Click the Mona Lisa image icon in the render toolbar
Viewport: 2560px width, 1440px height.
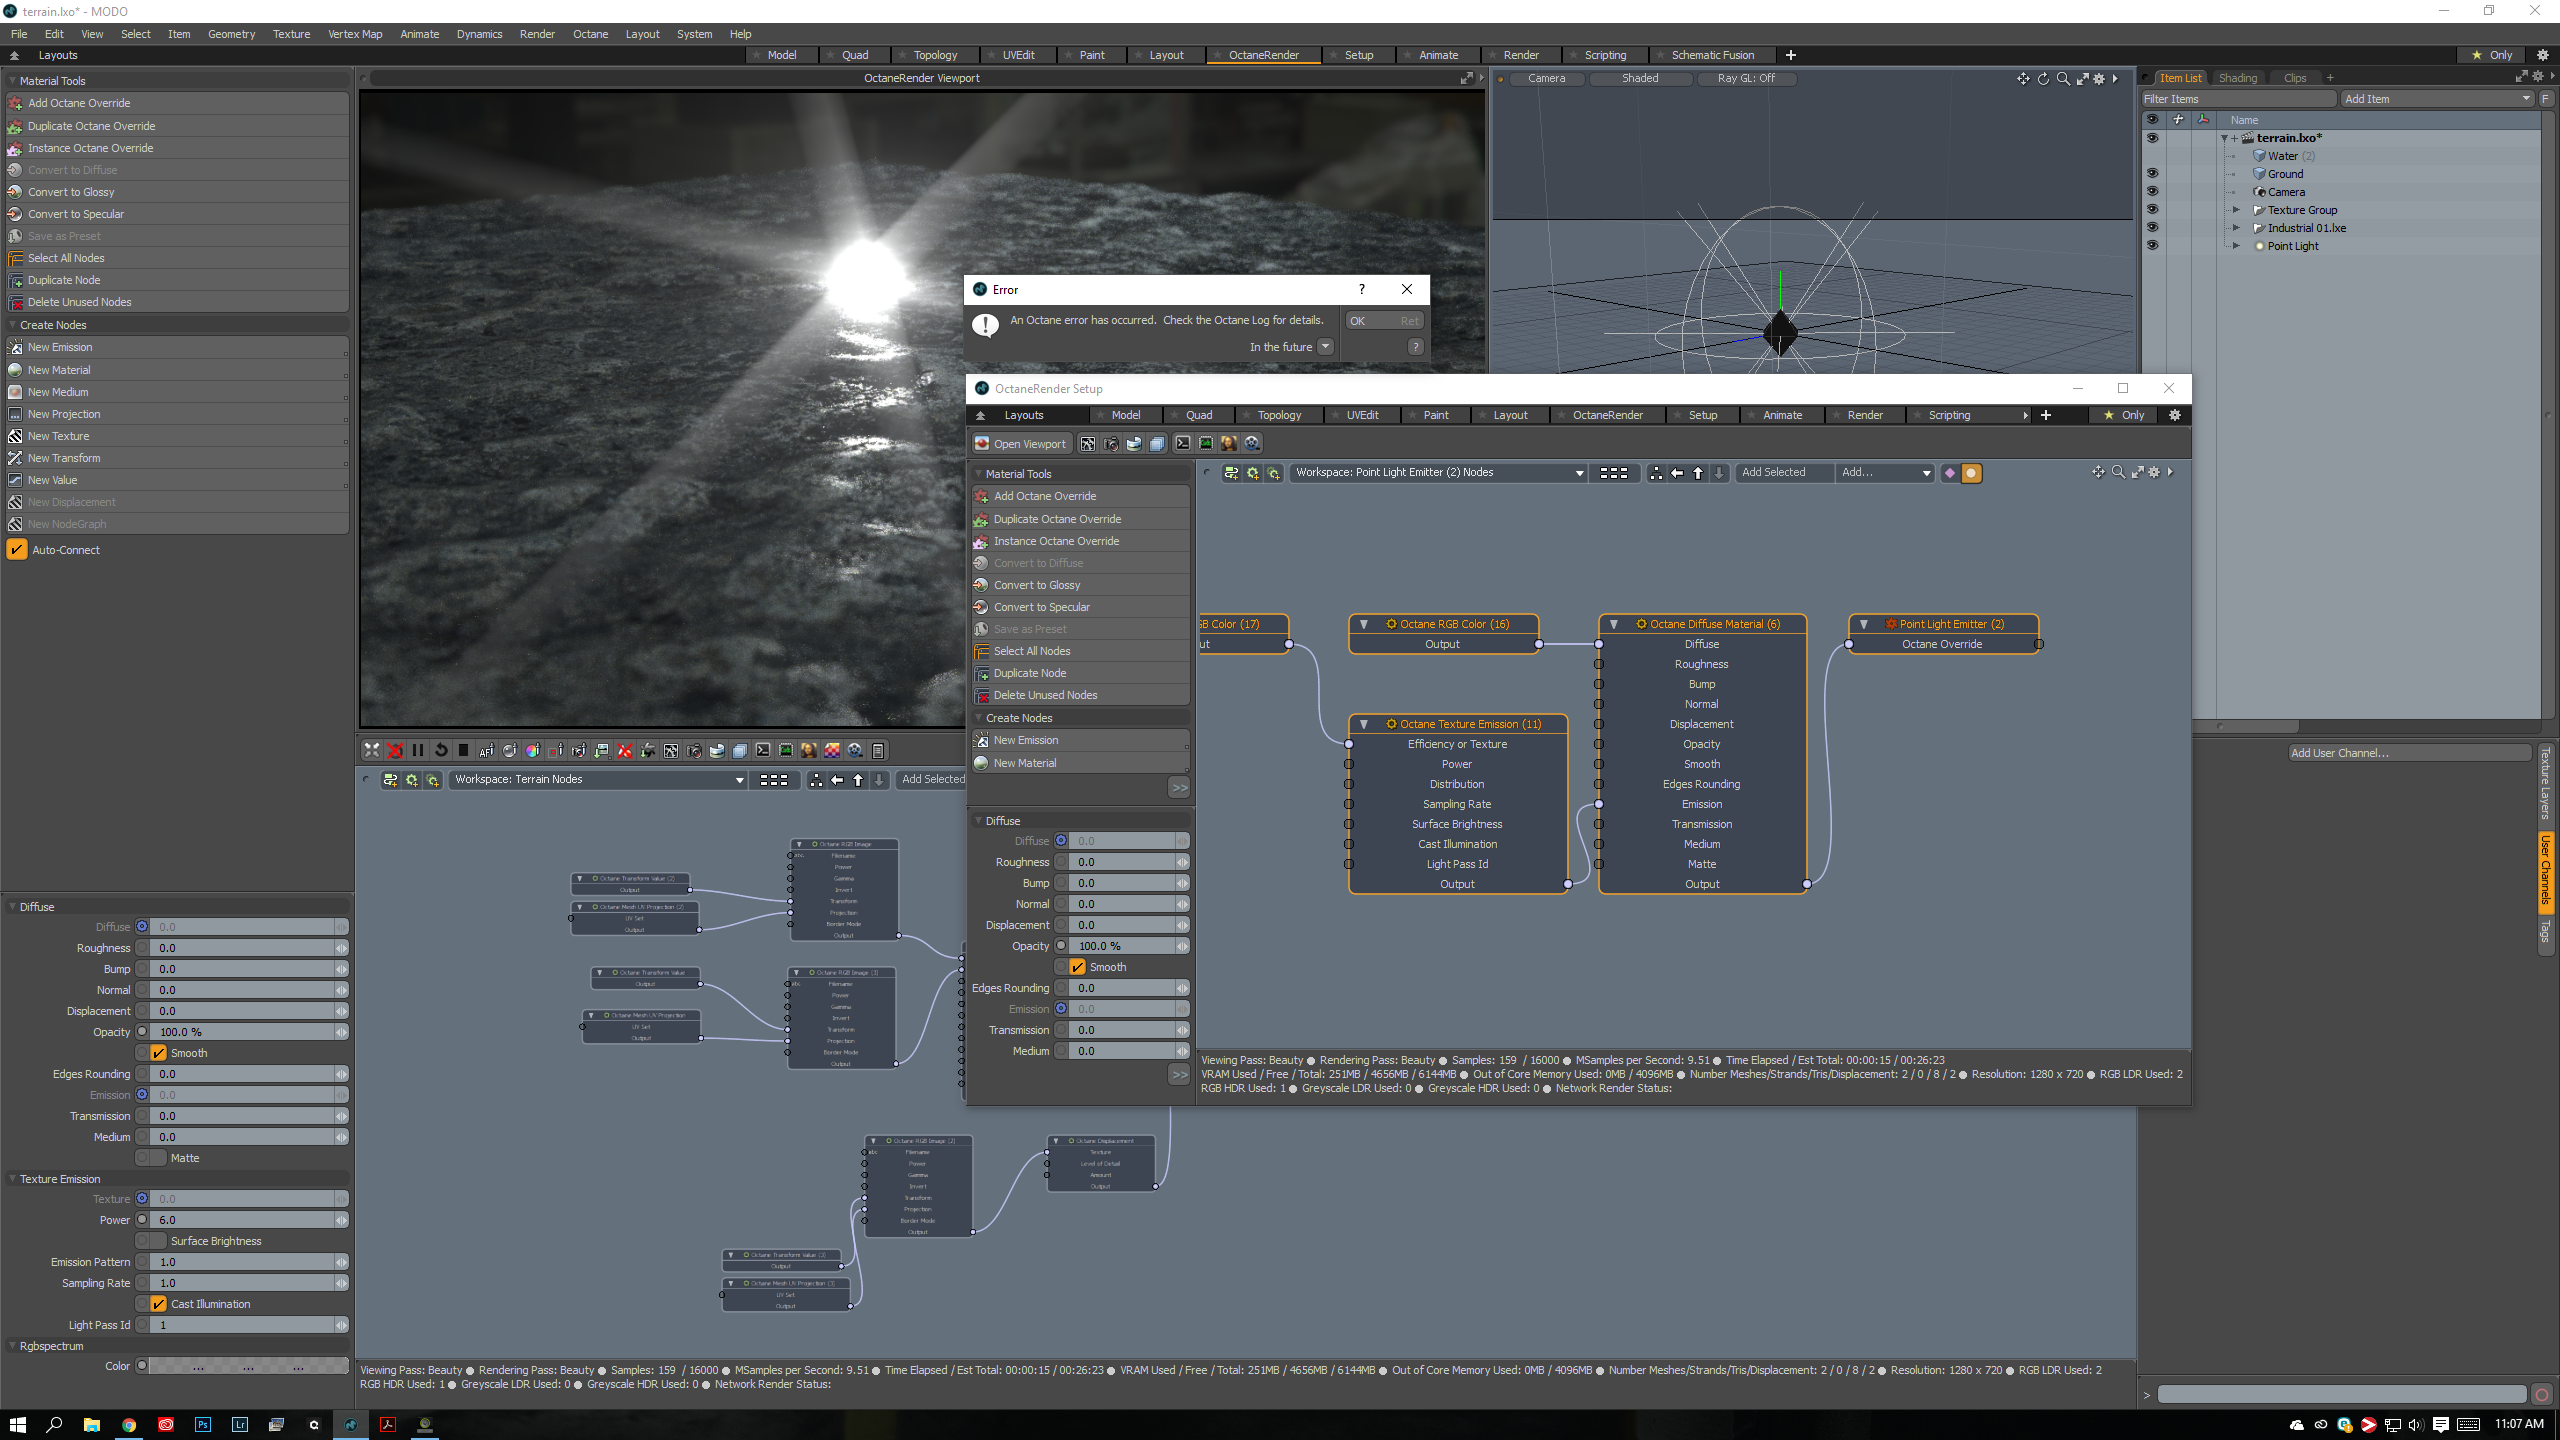tap(808, 750)
